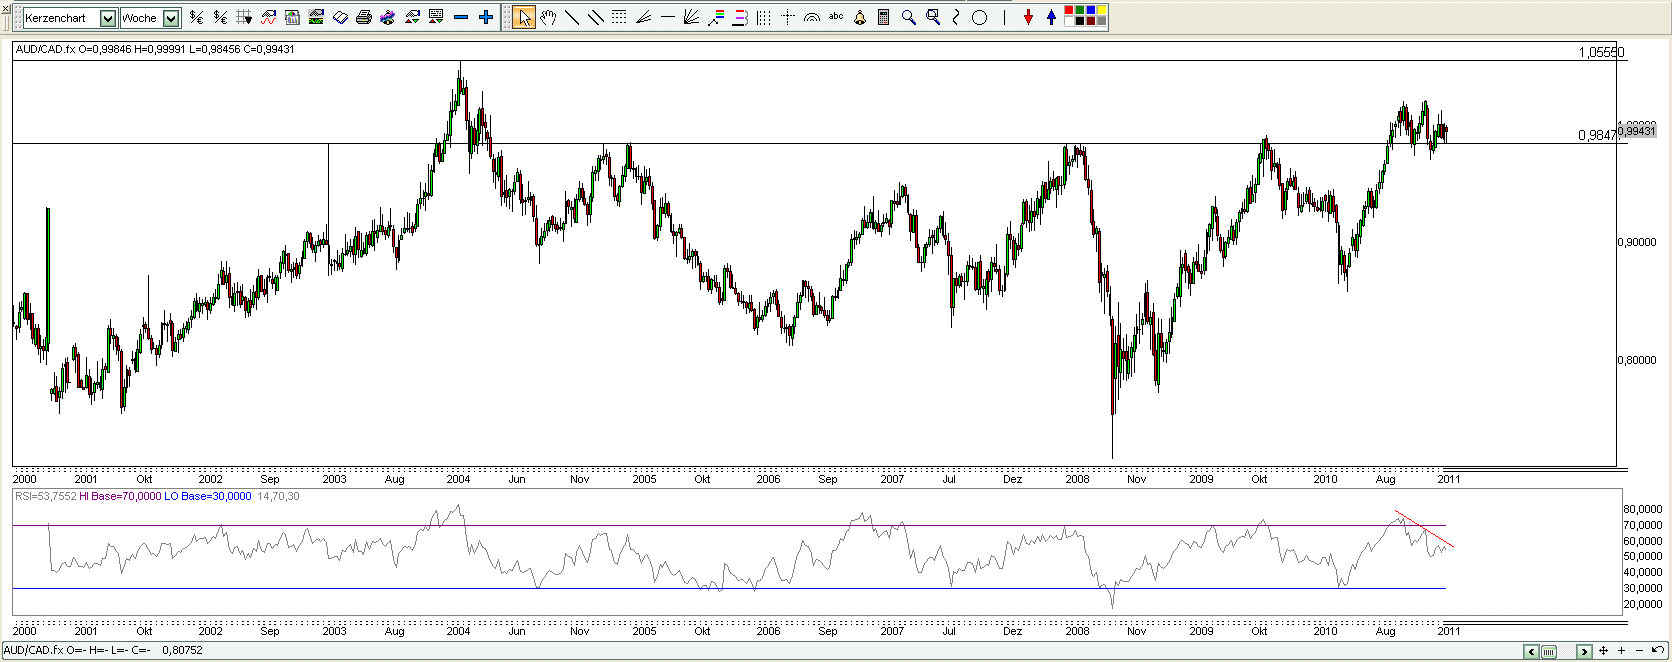The width and height of the screenshot is (1672, 662).
Task: Close the toolbar with the X button
Action: coord(5,8)
